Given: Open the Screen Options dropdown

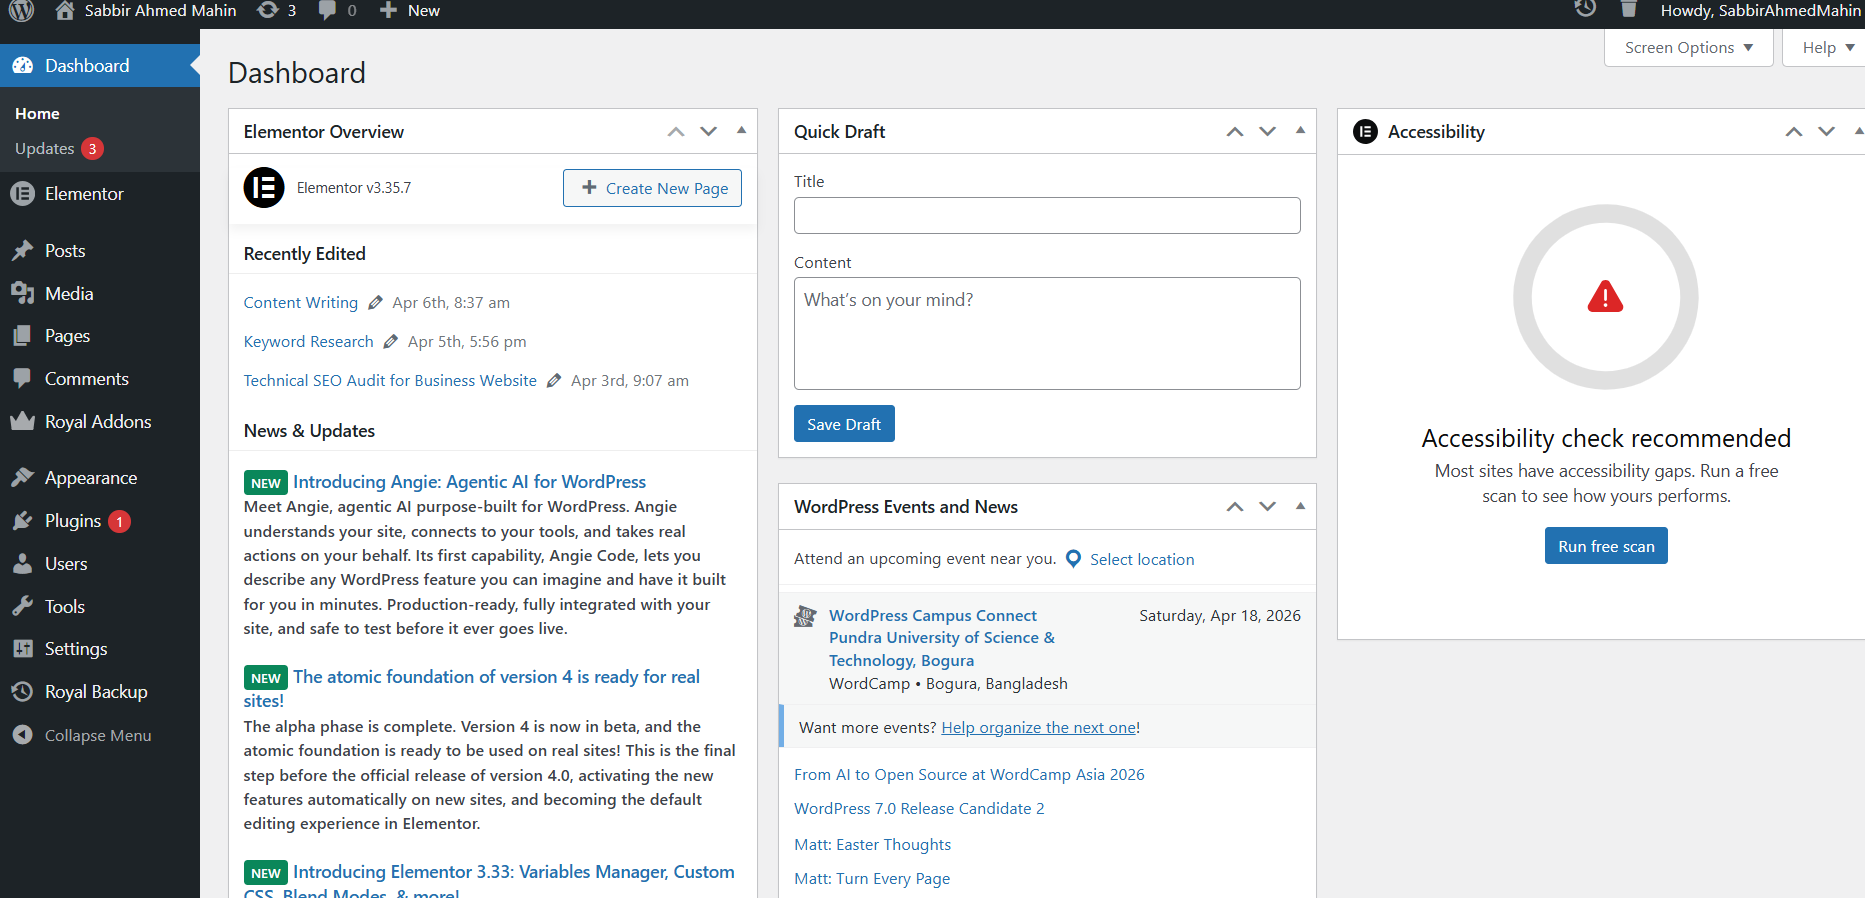Looking at the screenshot, I should [x=1688, y=47].
